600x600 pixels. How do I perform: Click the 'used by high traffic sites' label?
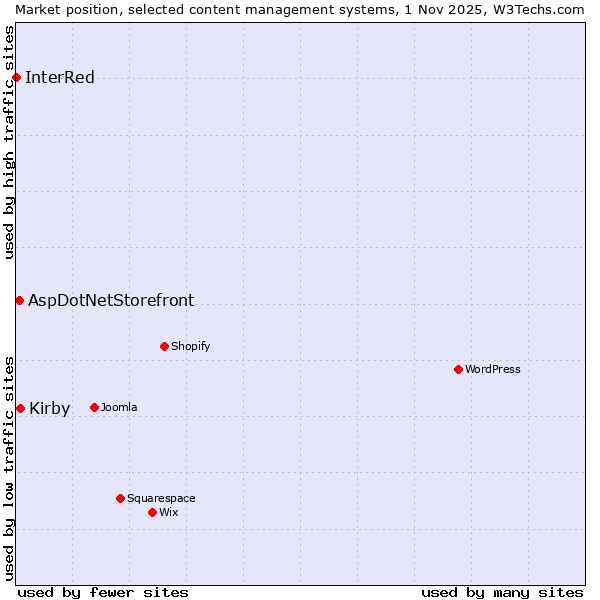9,142
